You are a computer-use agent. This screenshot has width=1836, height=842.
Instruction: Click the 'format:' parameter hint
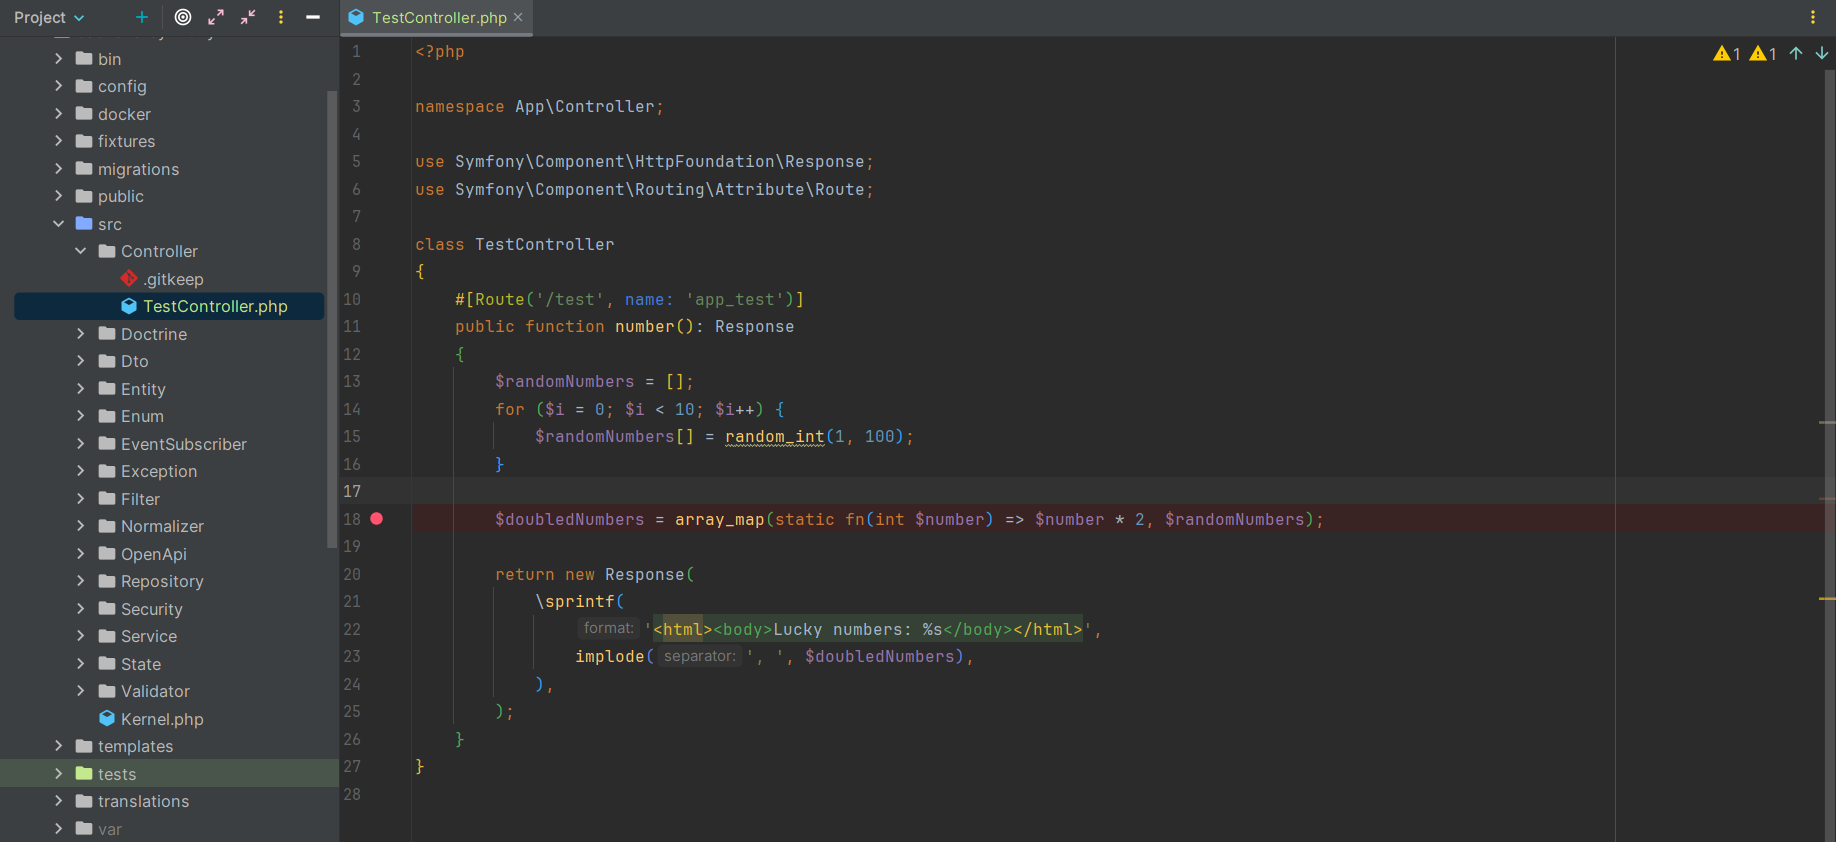click(609, 628)
